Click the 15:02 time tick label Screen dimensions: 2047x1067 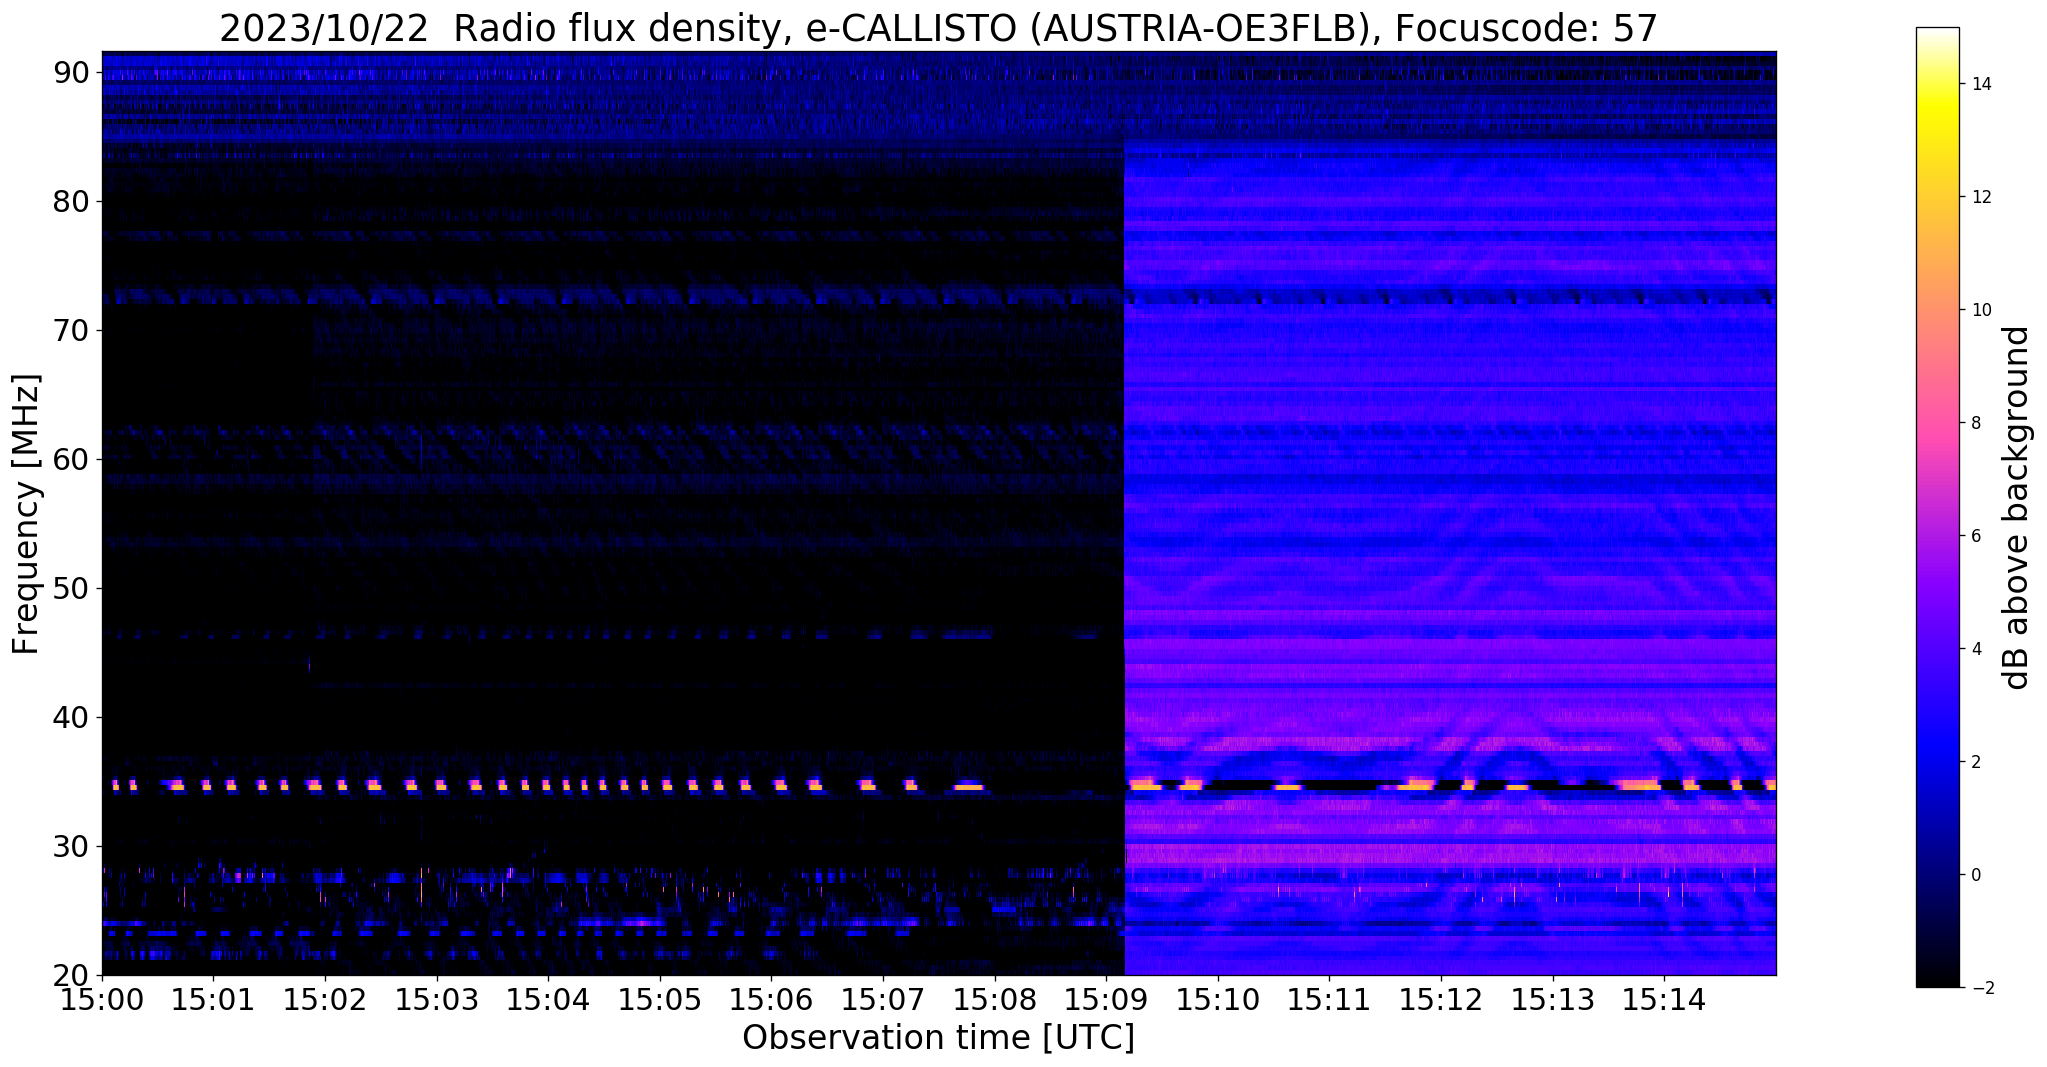(x=325, y=998)
